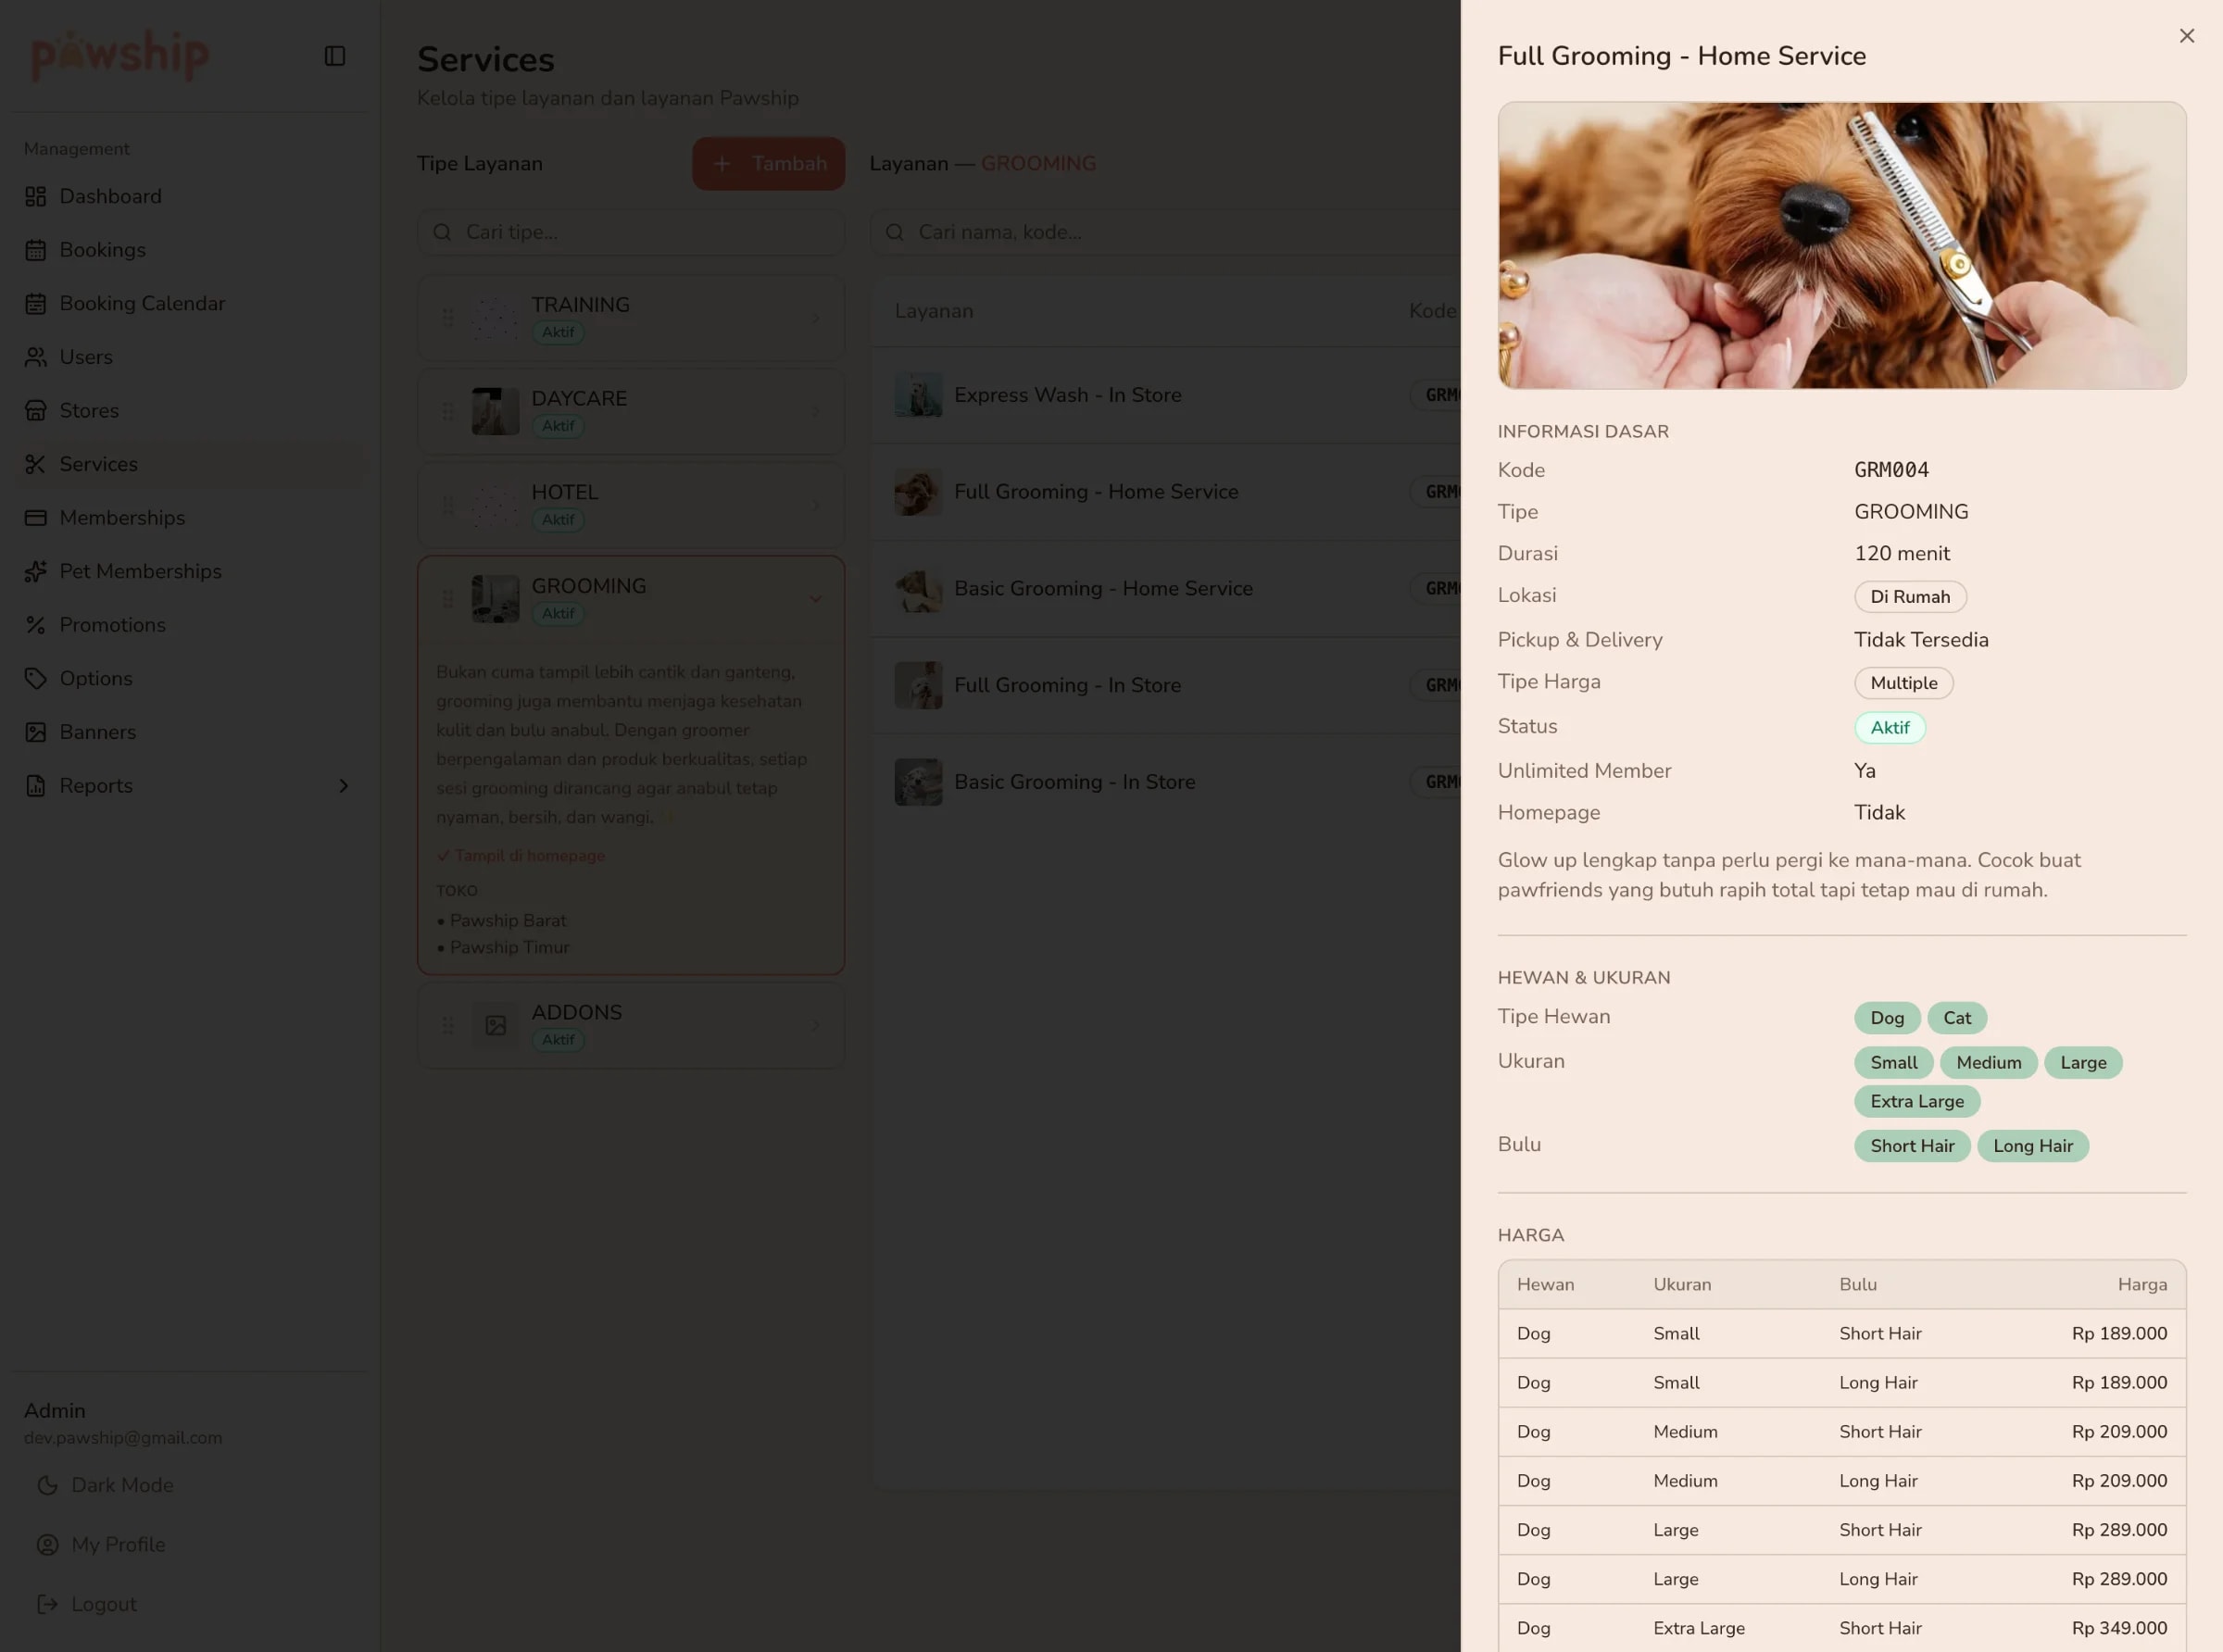The height and width of the screenshot is (1652, 2223).
Task: Click the Multiple price type badge
Action: click(1903, 683)
